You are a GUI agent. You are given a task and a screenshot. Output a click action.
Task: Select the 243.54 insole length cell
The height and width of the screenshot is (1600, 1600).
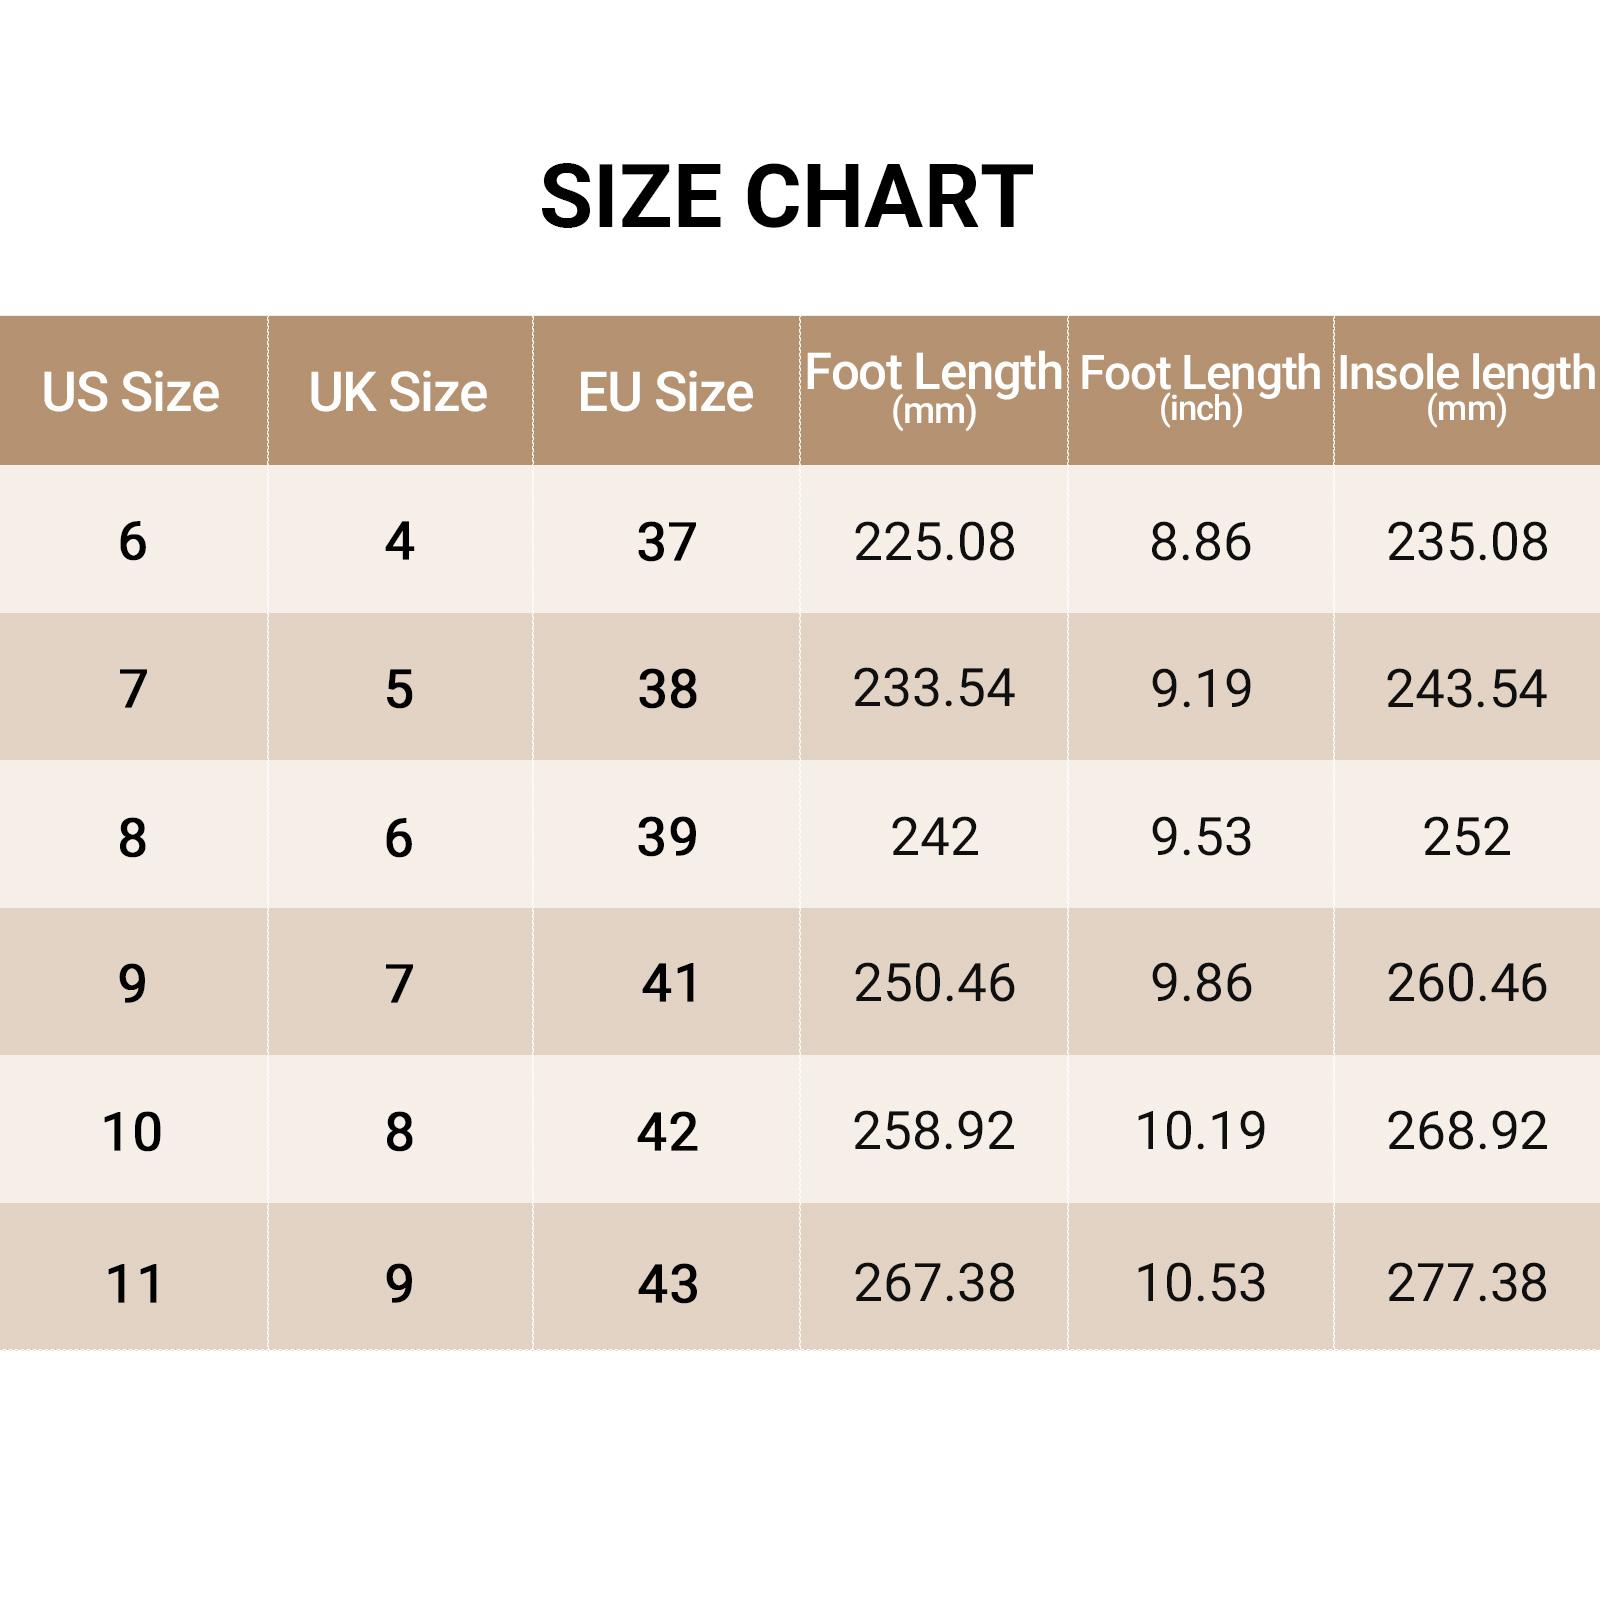click(1466, 689)
